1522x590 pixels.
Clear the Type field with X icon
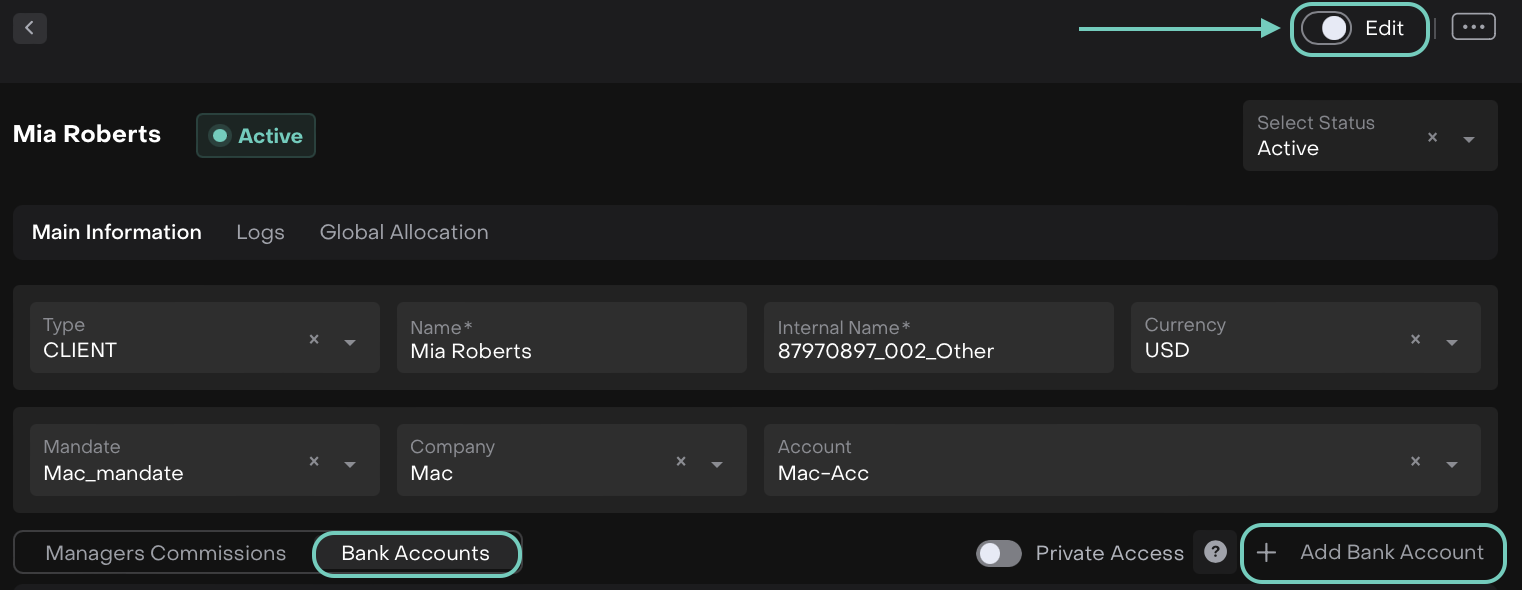tap(314, 340)
